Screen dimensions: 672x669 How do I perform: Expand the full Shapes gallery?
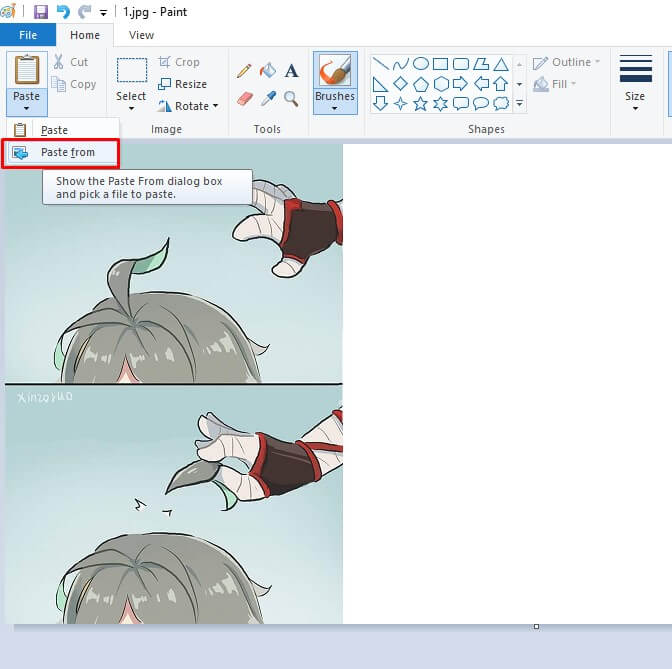tap(519, 103)
